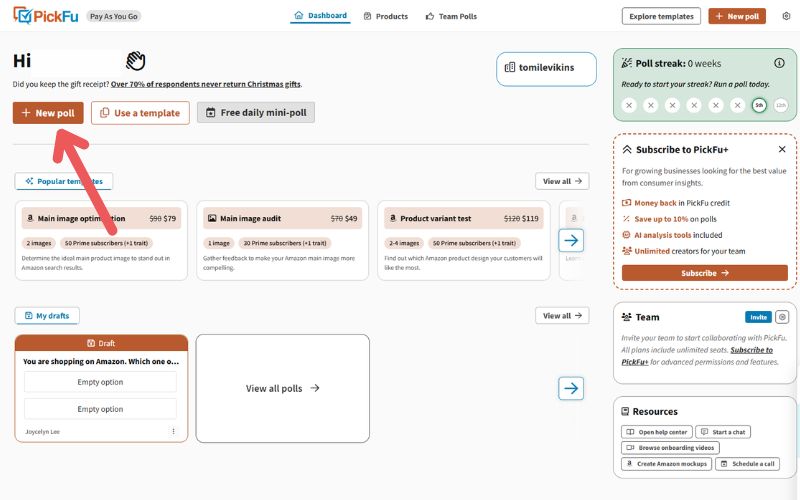Click the top-right New poll button
This screenshot has height=500, width=800.
[x=737, y=16]
